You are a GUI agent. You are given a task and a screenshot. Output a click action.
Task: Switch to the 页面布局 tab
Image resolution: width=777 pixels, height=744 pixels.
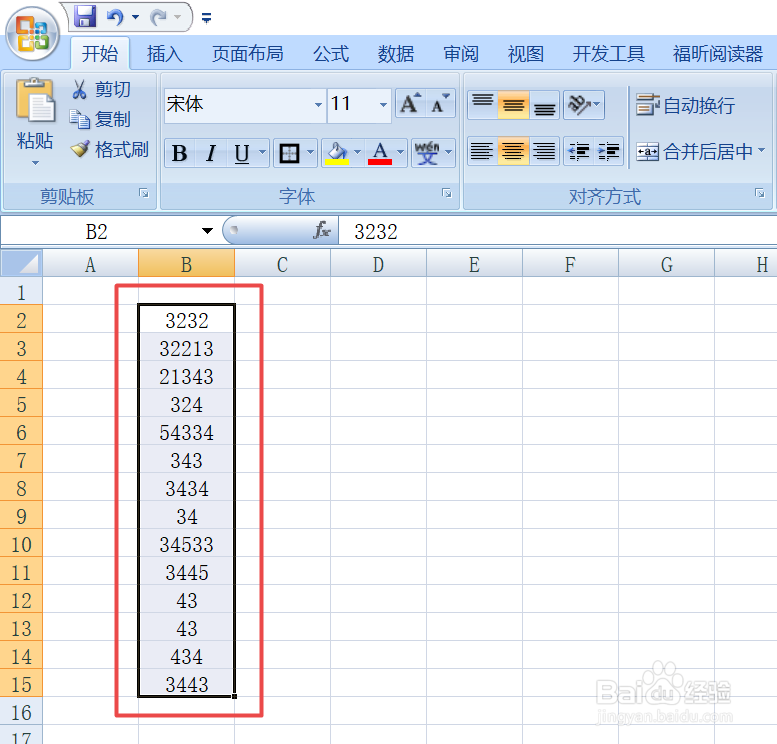point(247,54)
